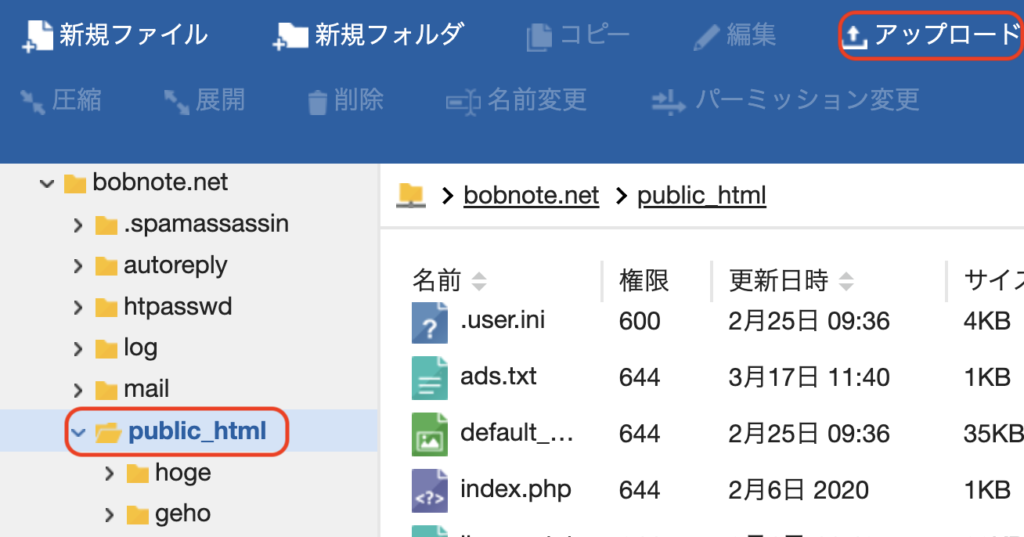The height and width of the screenshot is (537, 1024).
Task: Expand the hoge folder chevron
Action: (109, 474)
